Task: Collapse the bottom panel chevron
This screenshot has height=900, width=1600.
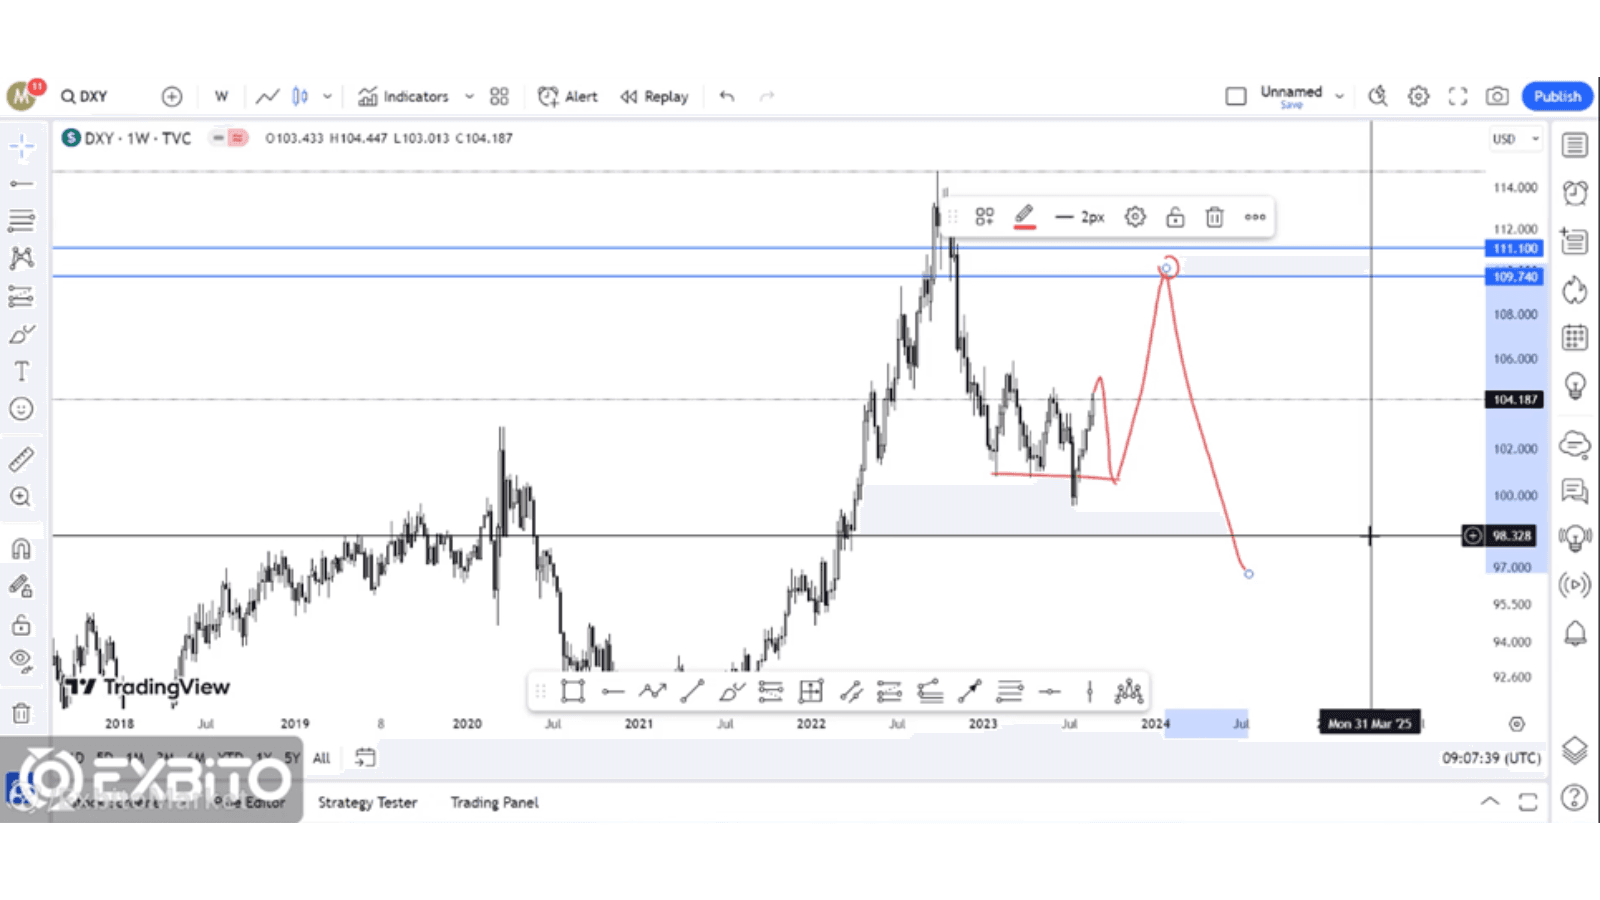Action: click(1490, 801)
